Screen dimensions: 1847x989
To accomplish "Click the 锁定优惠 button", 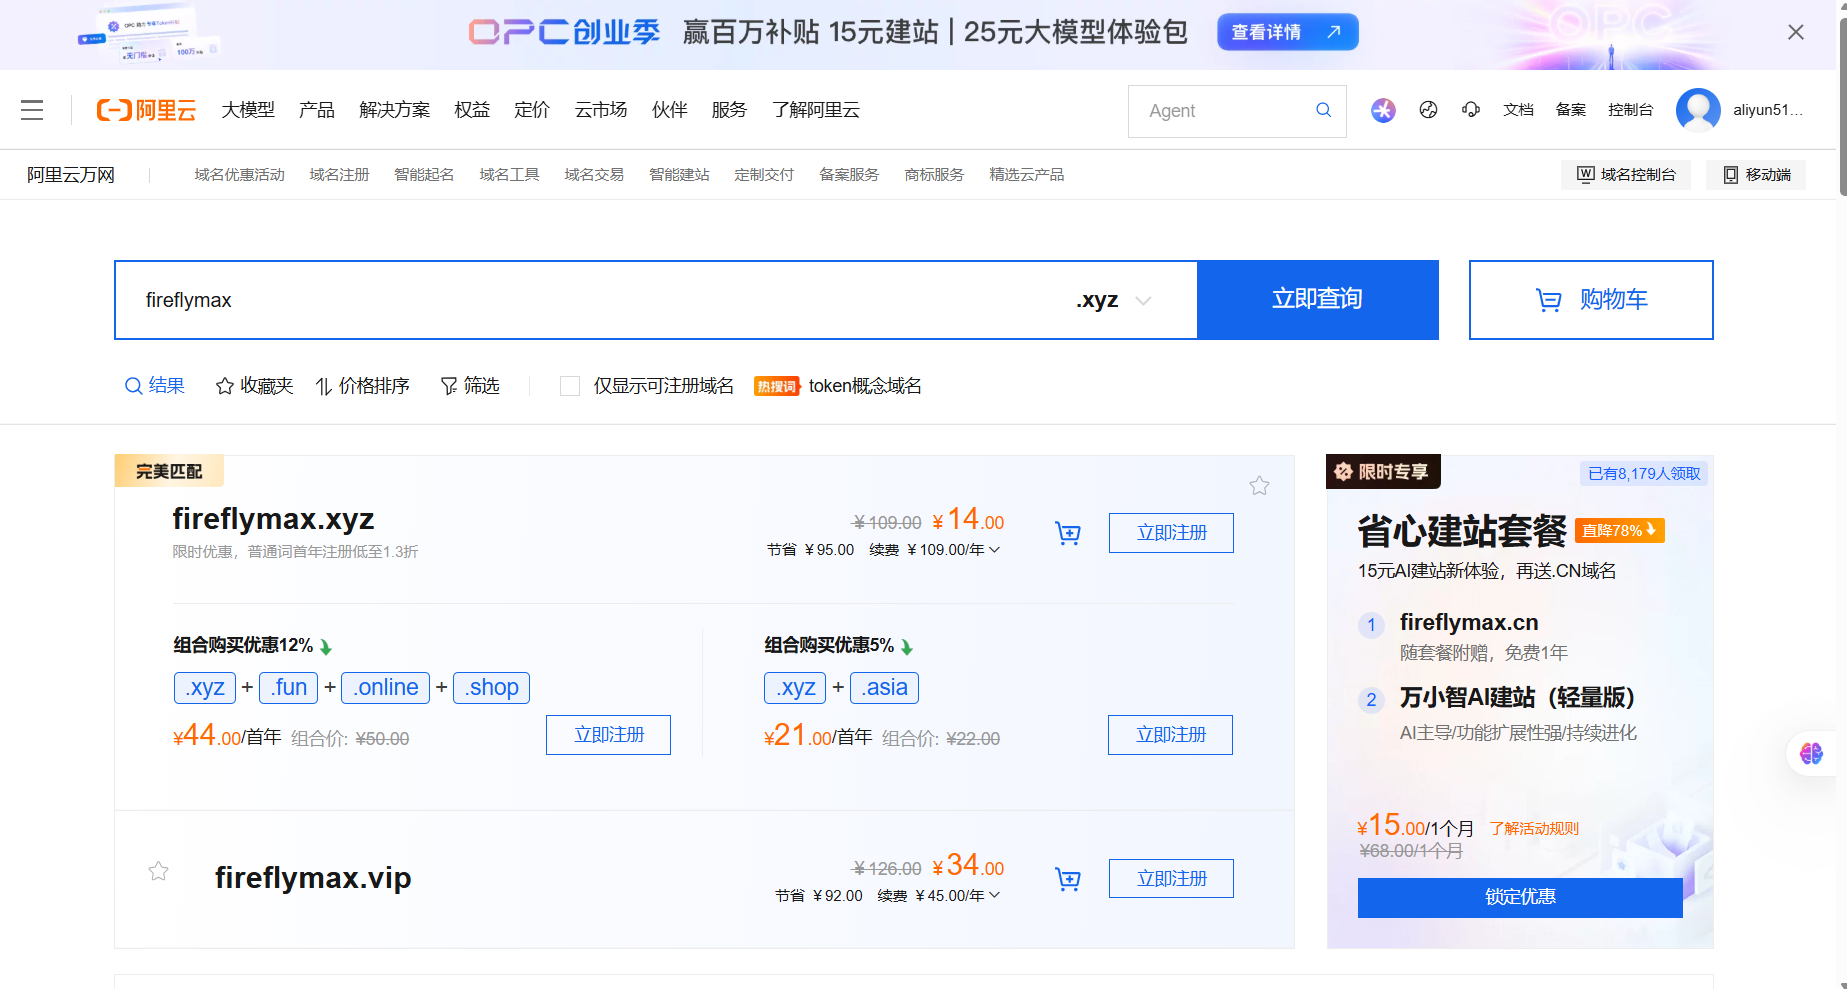I will [1520, 897].
